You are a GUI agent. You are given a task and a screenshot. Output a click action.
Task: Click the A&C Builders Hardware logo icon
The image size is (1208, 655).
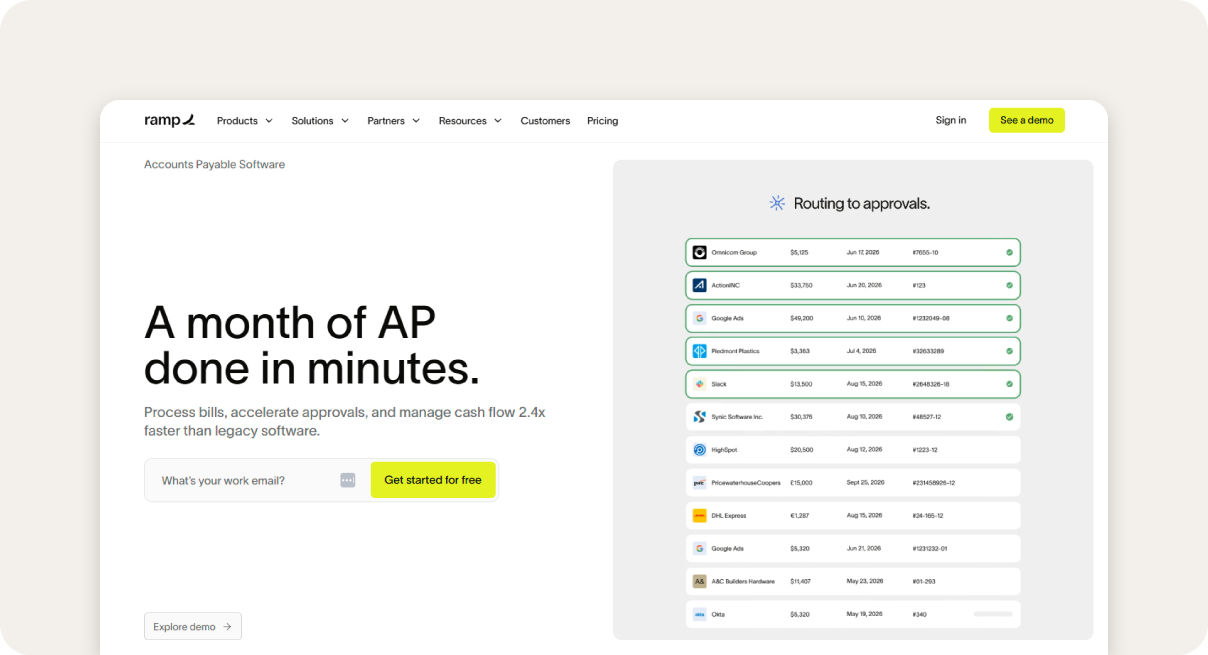coord(699,581)
